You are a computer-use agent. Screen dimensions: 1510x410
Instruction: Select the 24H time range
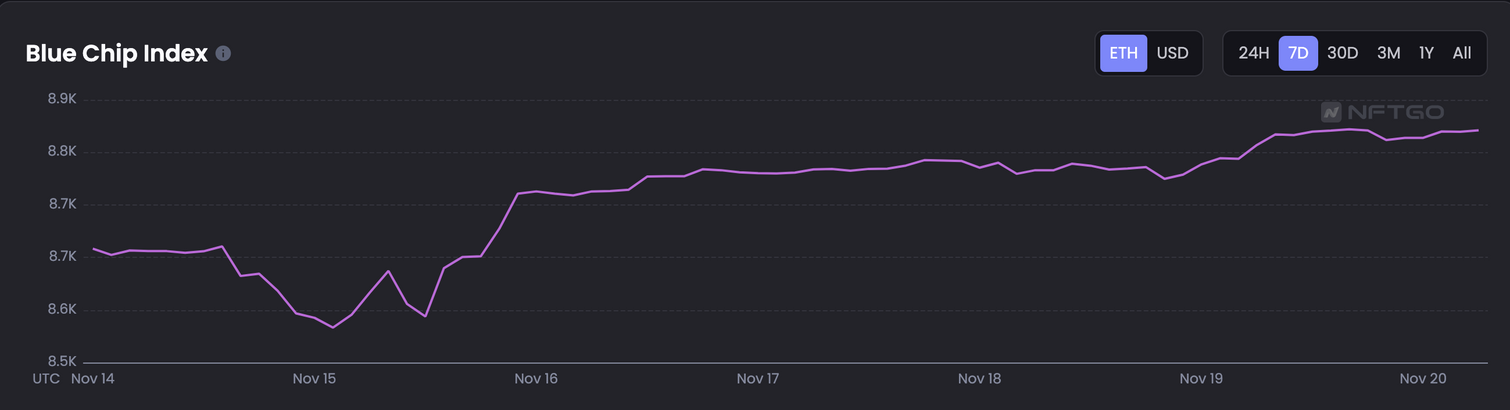[x=1253, y=53]
